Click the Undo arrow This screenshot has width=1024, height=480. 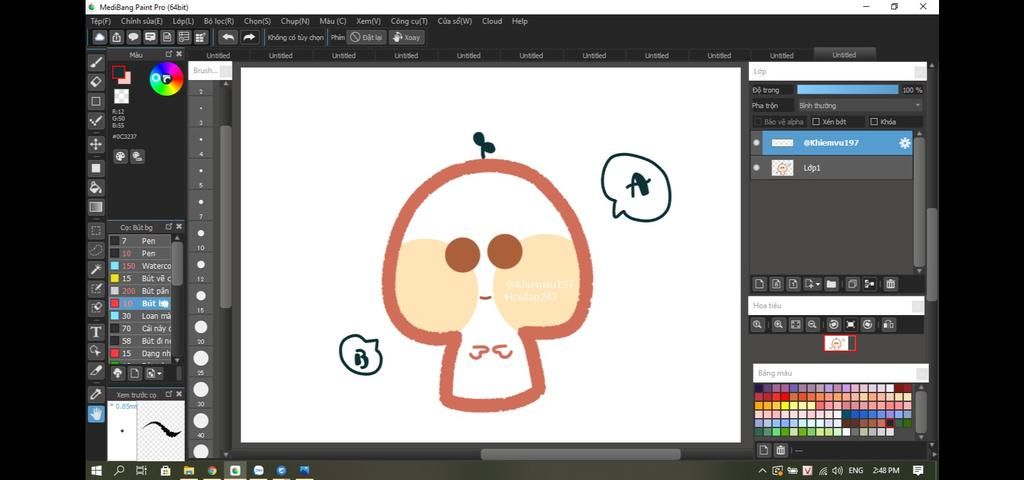[228, 37]
